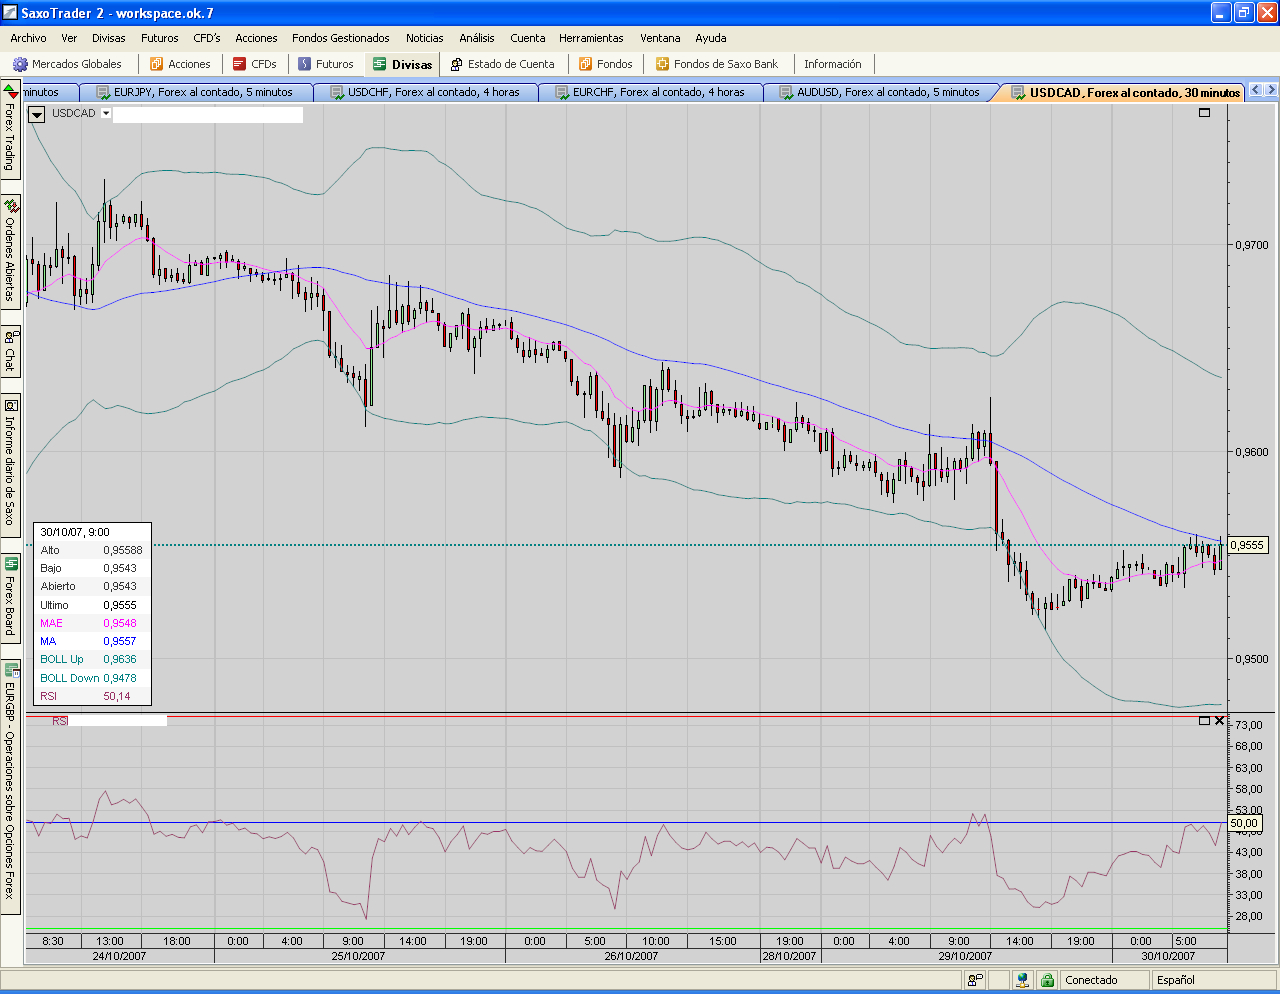Open the chat users icon in status bar
Image resolution: width=1280 pixels, height=994 pixels.
click(x=974, y=980)
